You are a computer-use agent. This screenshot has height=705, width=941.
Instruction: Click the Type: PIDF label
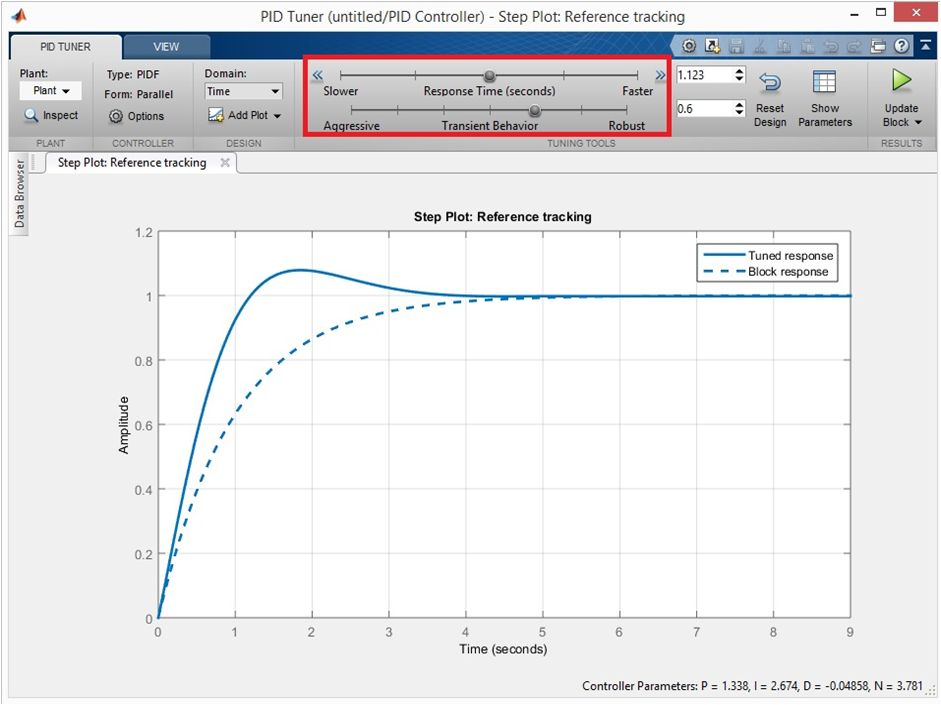point(133,74)
